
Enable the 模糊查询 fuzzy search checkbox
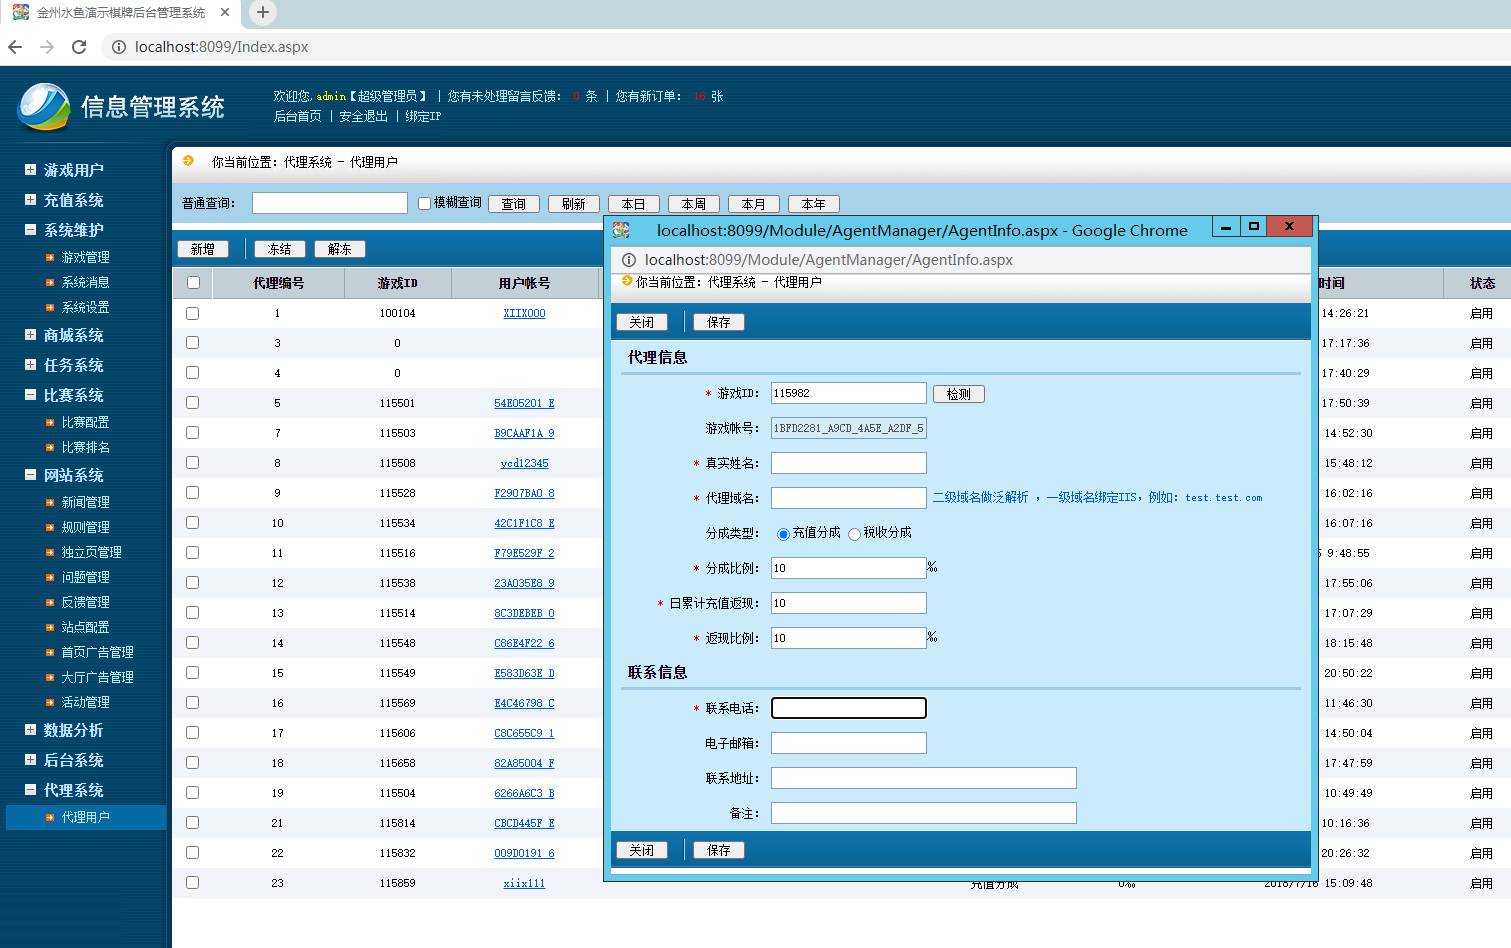(x=424, y=203)
